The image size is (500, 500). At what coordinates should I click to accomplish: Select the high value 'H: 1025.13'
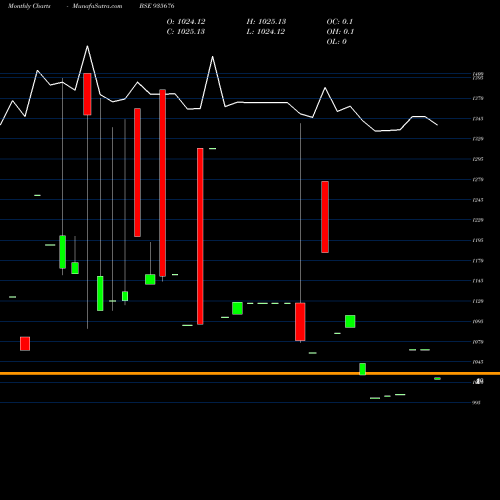pos(266,22)
